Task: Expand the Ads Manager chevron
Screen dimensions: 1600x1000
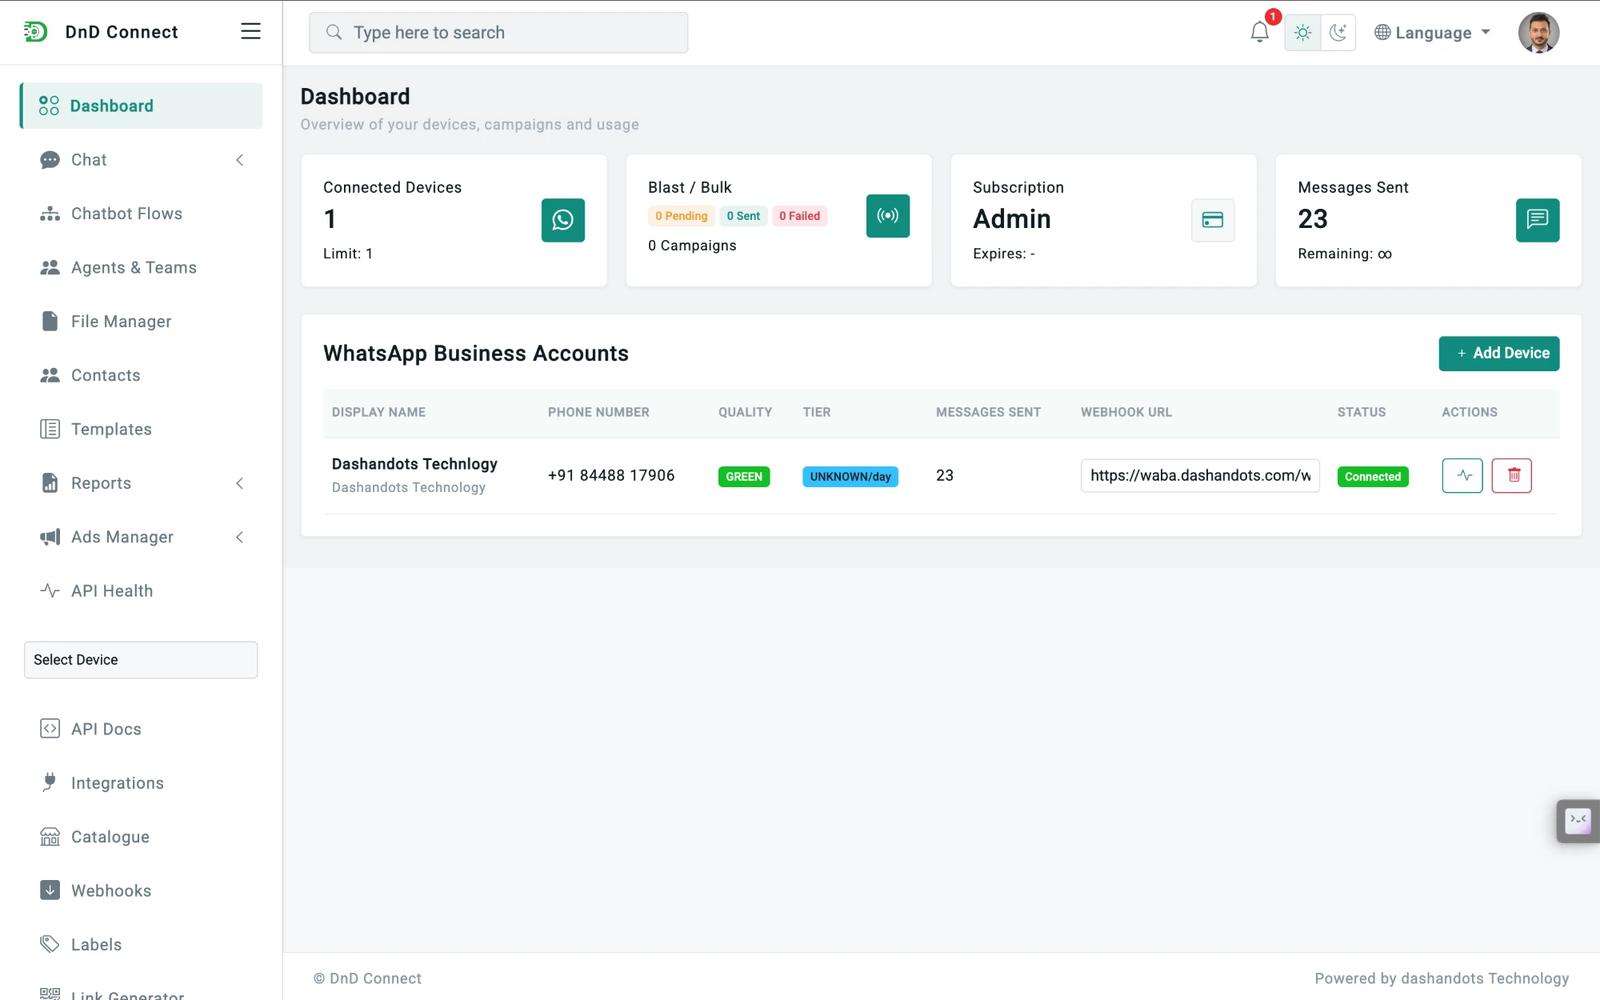Action: [x=240, y=538]
